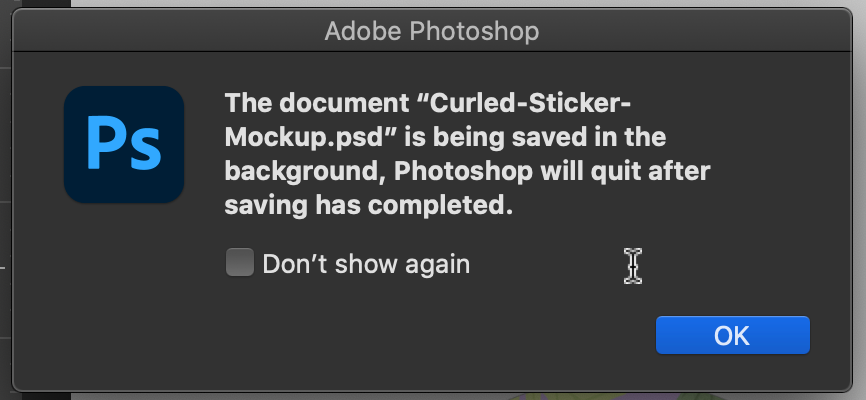Click the "Don't show again" label text
The height and width of the screenshot is (400, 866).
(365, 264)
